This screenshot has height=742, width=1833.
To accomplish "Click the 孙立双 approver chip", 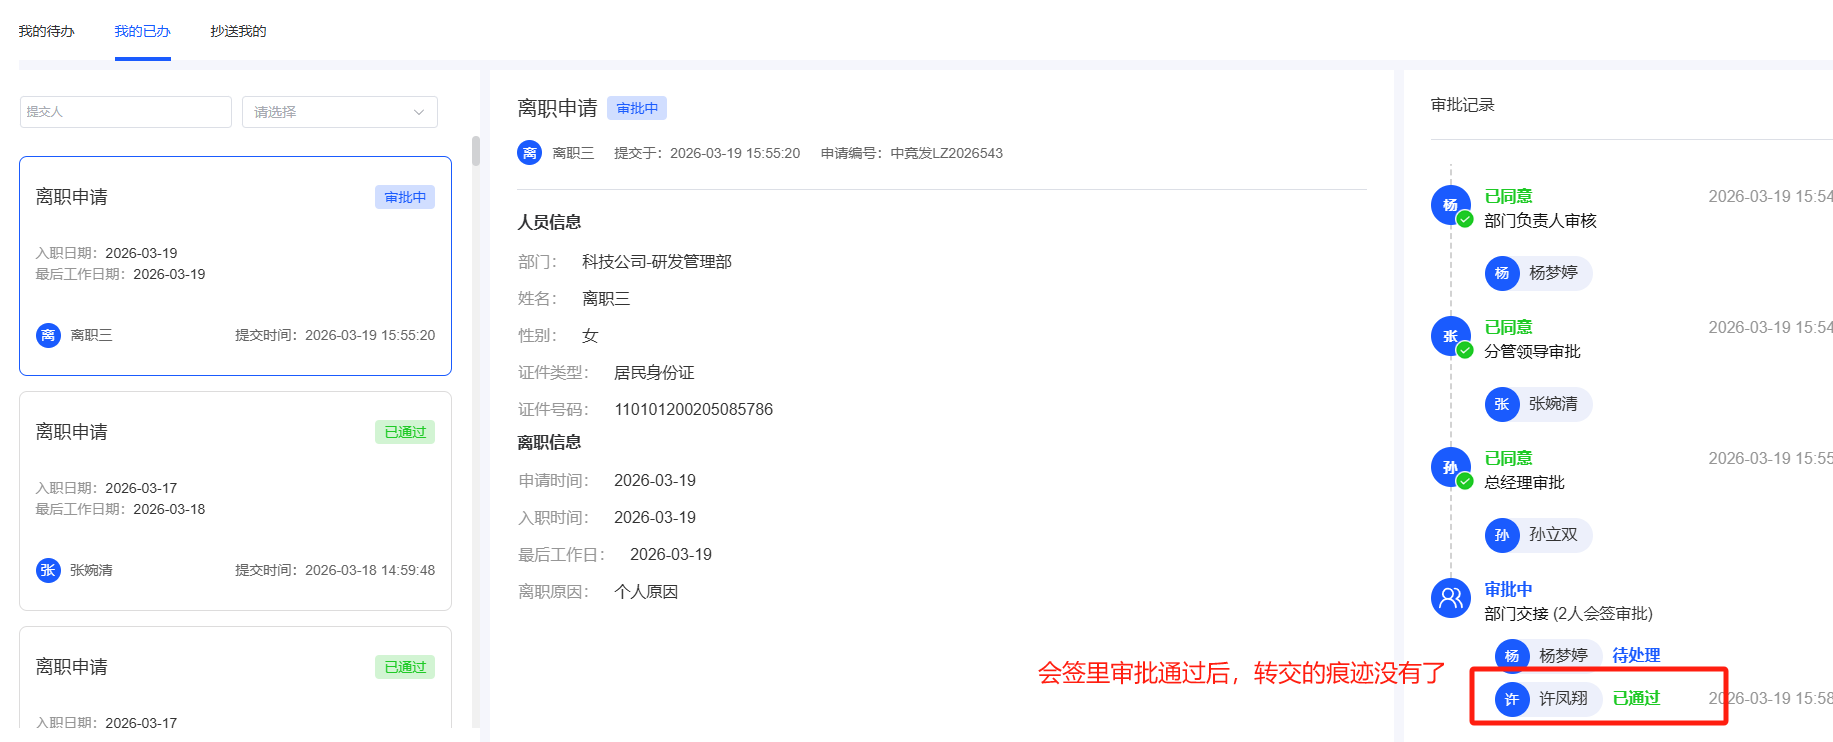I will pyautogui.click(x=1538, y=535).
